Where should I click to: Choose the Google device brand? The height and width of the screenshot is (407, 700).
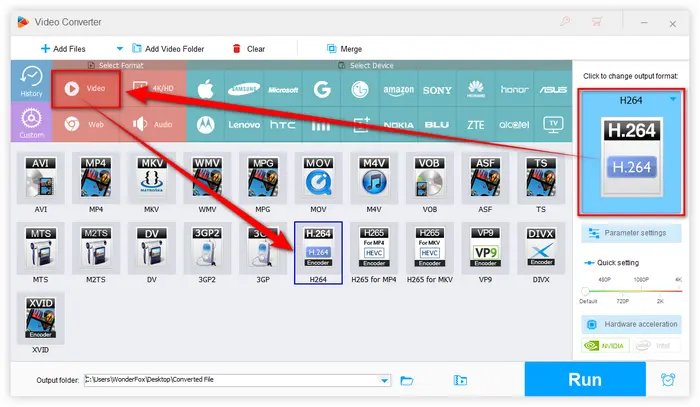[321, 89]
